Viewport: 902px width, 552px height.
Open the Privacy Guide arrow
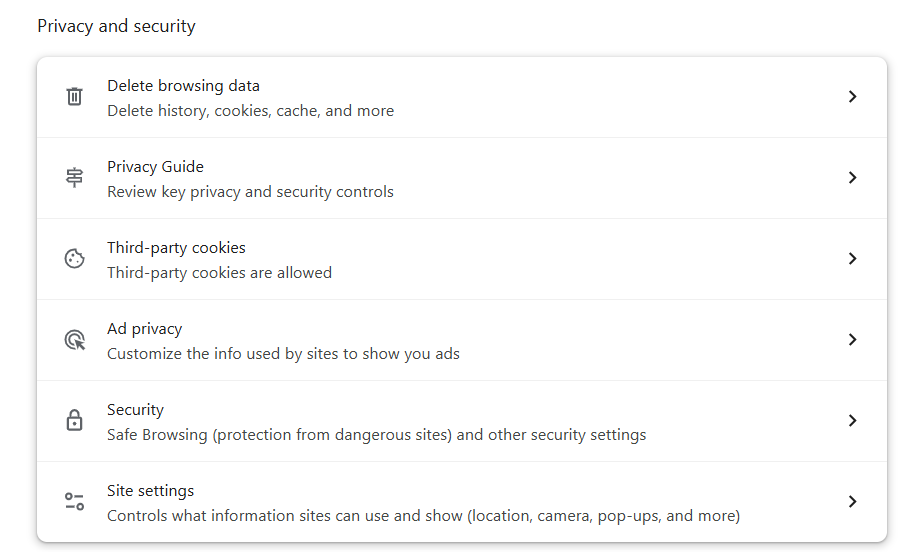coord(852,178)
